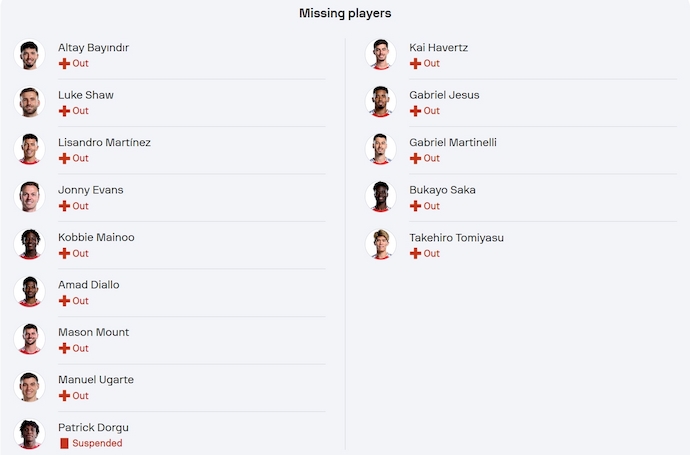Image resolution: width=690 pixels, height=455 pixels.
Task: Click Manuel Ugarte's avatar photo
Action: pyautogui.click(x=30, y=387)
